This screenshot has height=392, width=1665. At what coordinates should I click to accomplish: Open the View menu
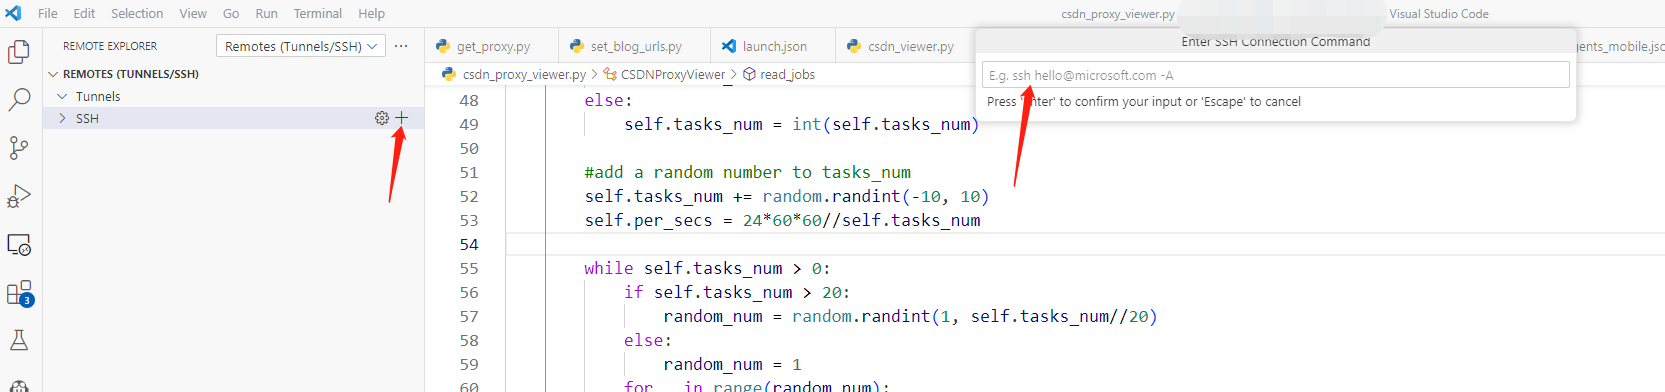pos(193,14)
